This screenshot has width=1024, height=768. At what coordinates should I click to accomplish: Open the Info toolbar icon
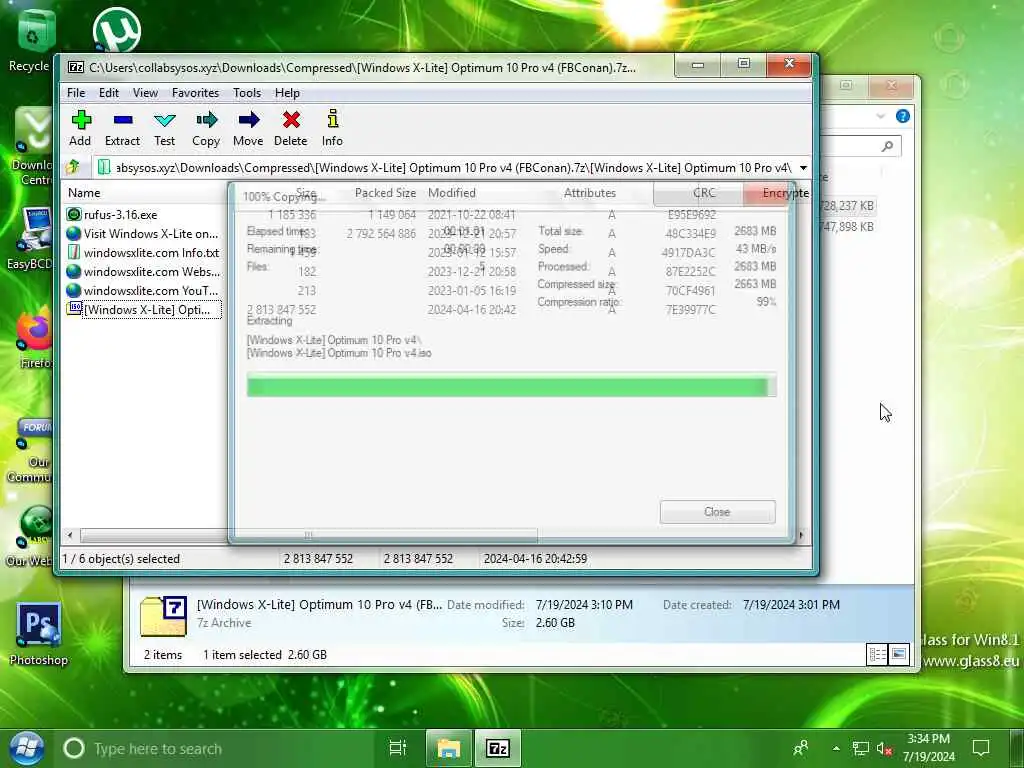click(x=332, y=128)
